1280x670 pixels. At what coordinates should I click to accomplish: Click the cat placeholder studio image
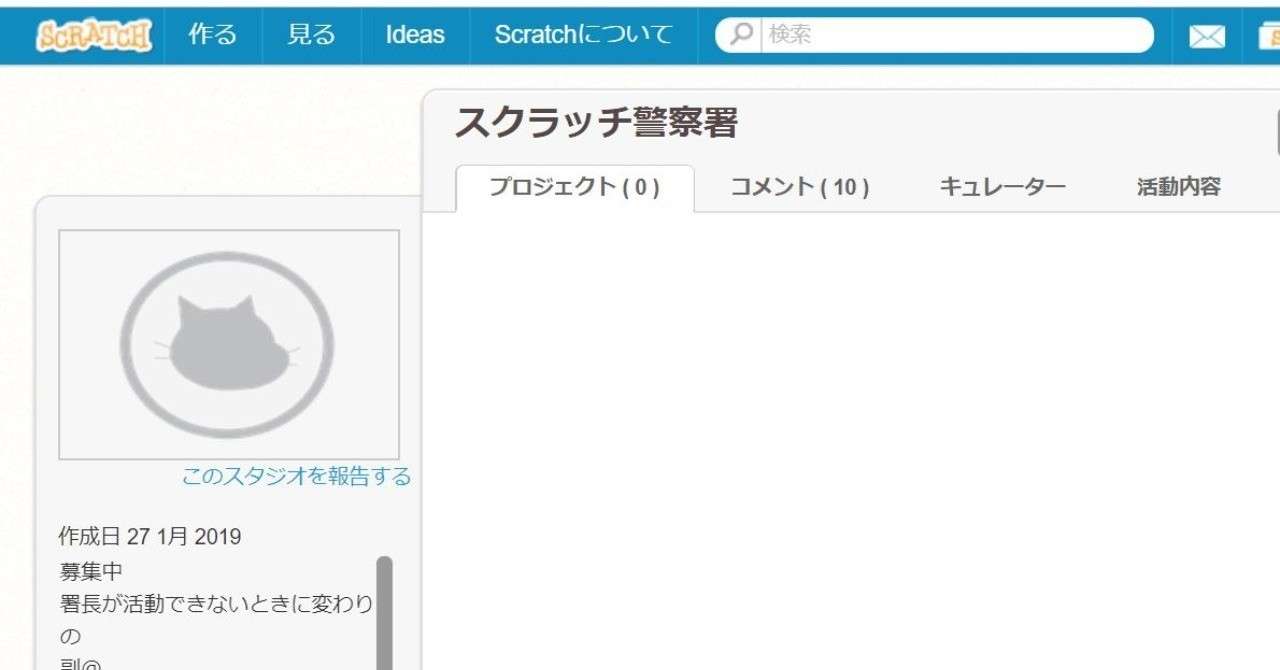click(228, 345)
